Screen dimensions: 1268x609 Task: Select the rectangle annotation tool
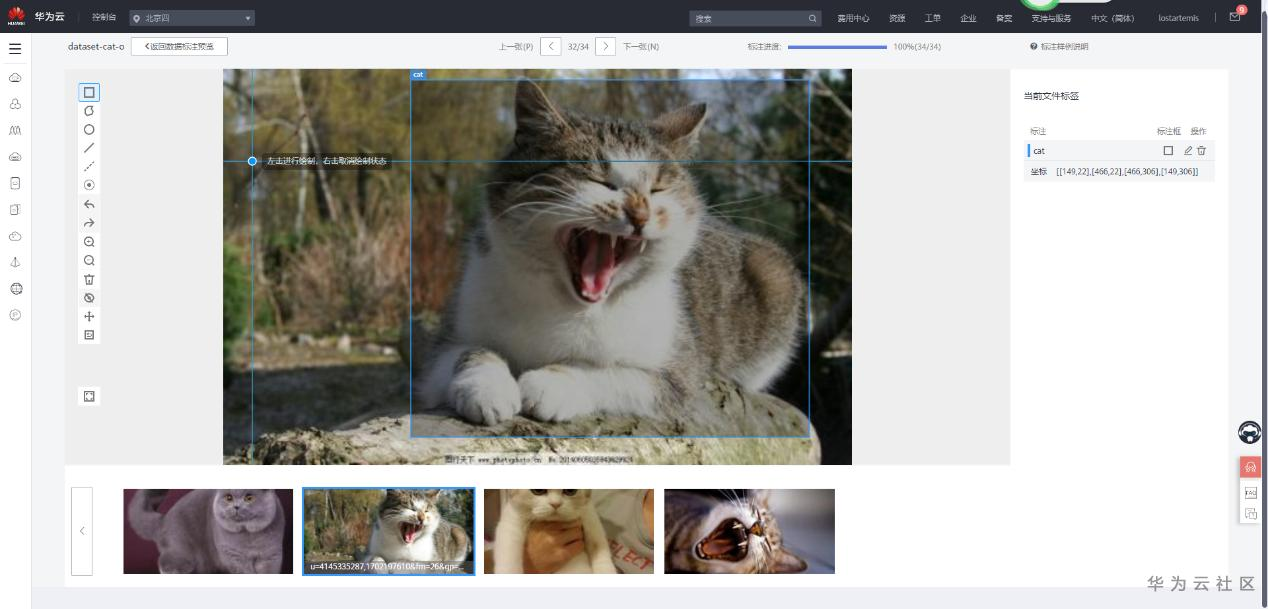tap(89, 92)
